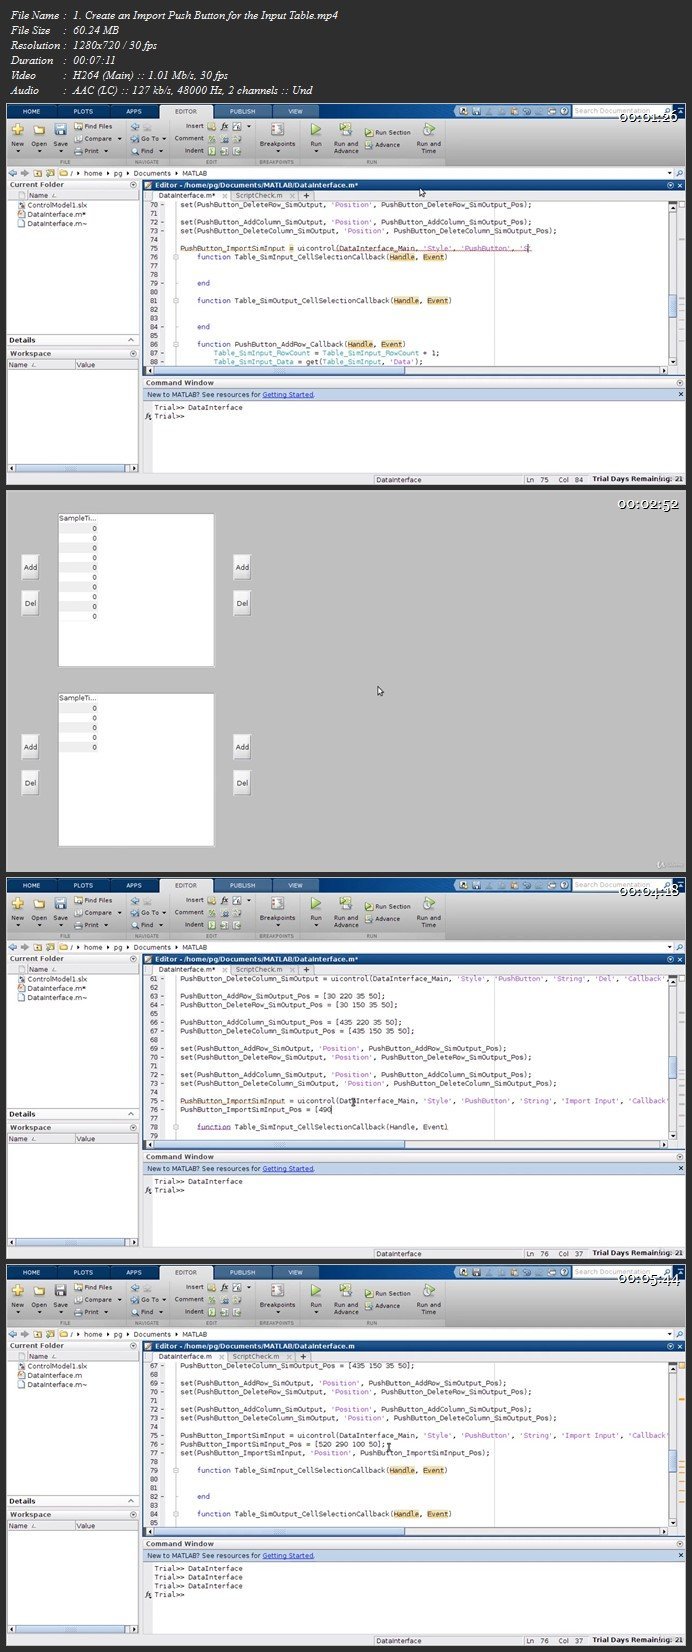The image size is (692, 1652).
Task: Expand the Details panel in the 00:04:18 frame
Action: point(133,1114)
